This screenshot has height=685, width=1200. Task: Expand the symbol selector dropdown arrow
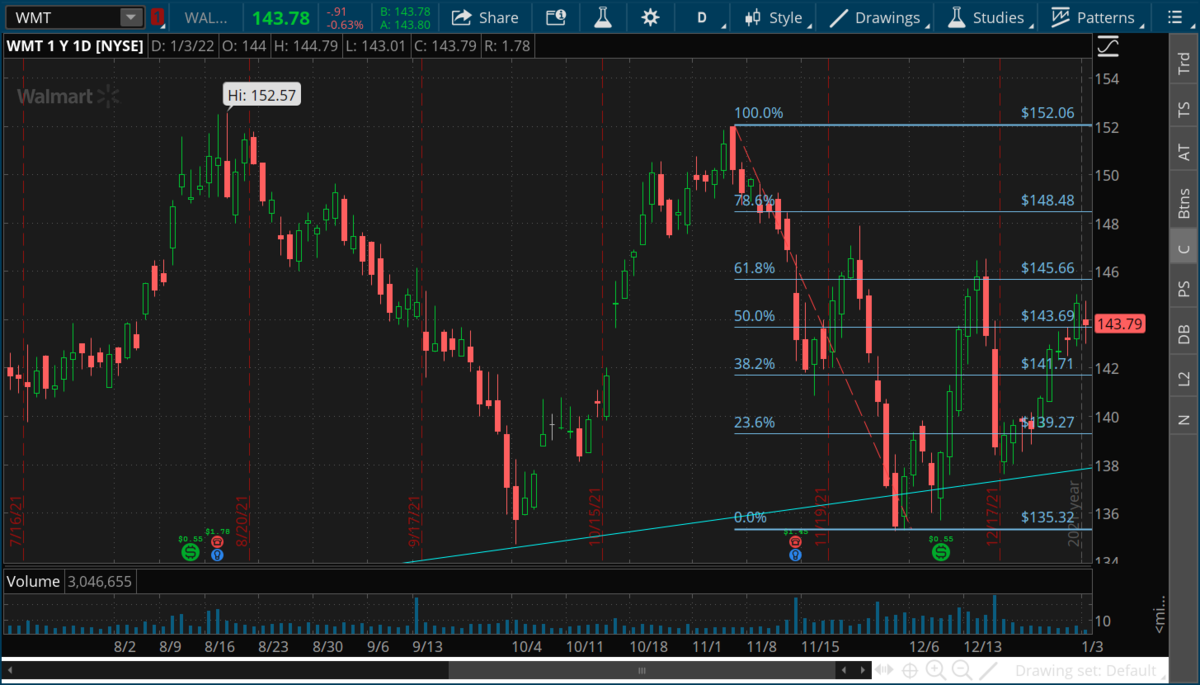pyautogui.click(x=131, y=17)
